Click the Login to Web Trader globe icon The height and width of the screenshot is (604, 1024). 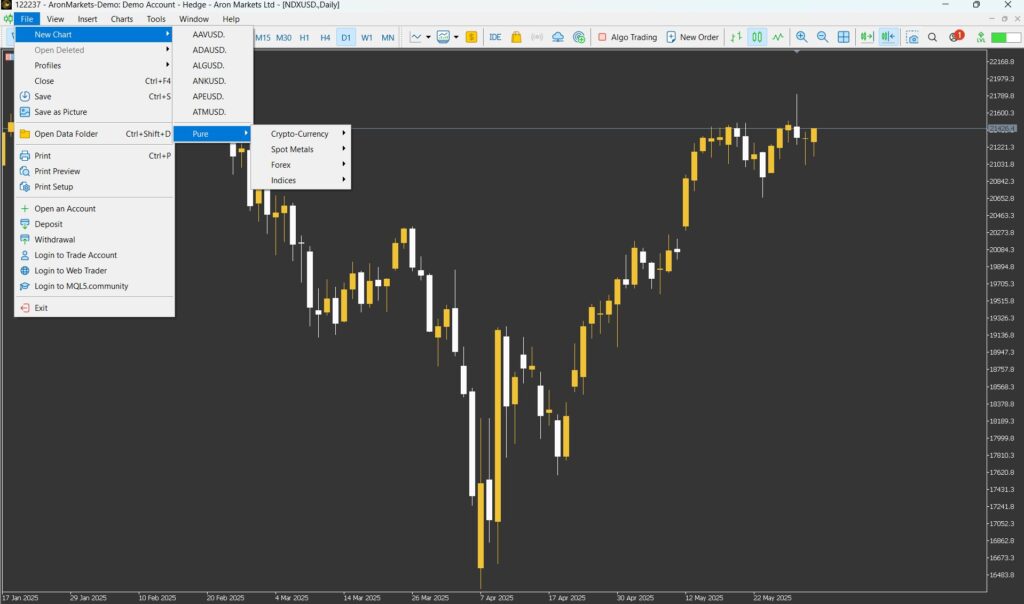click(25, 270)
